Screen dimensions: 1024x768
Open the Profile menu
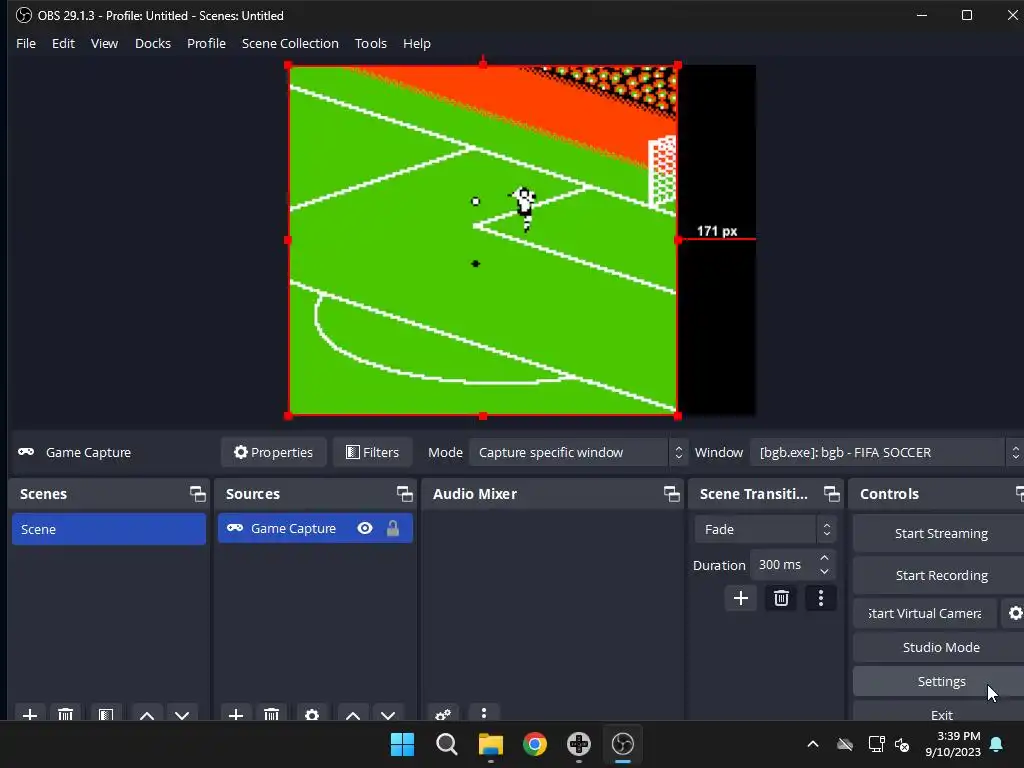click(x=206, y=43)
